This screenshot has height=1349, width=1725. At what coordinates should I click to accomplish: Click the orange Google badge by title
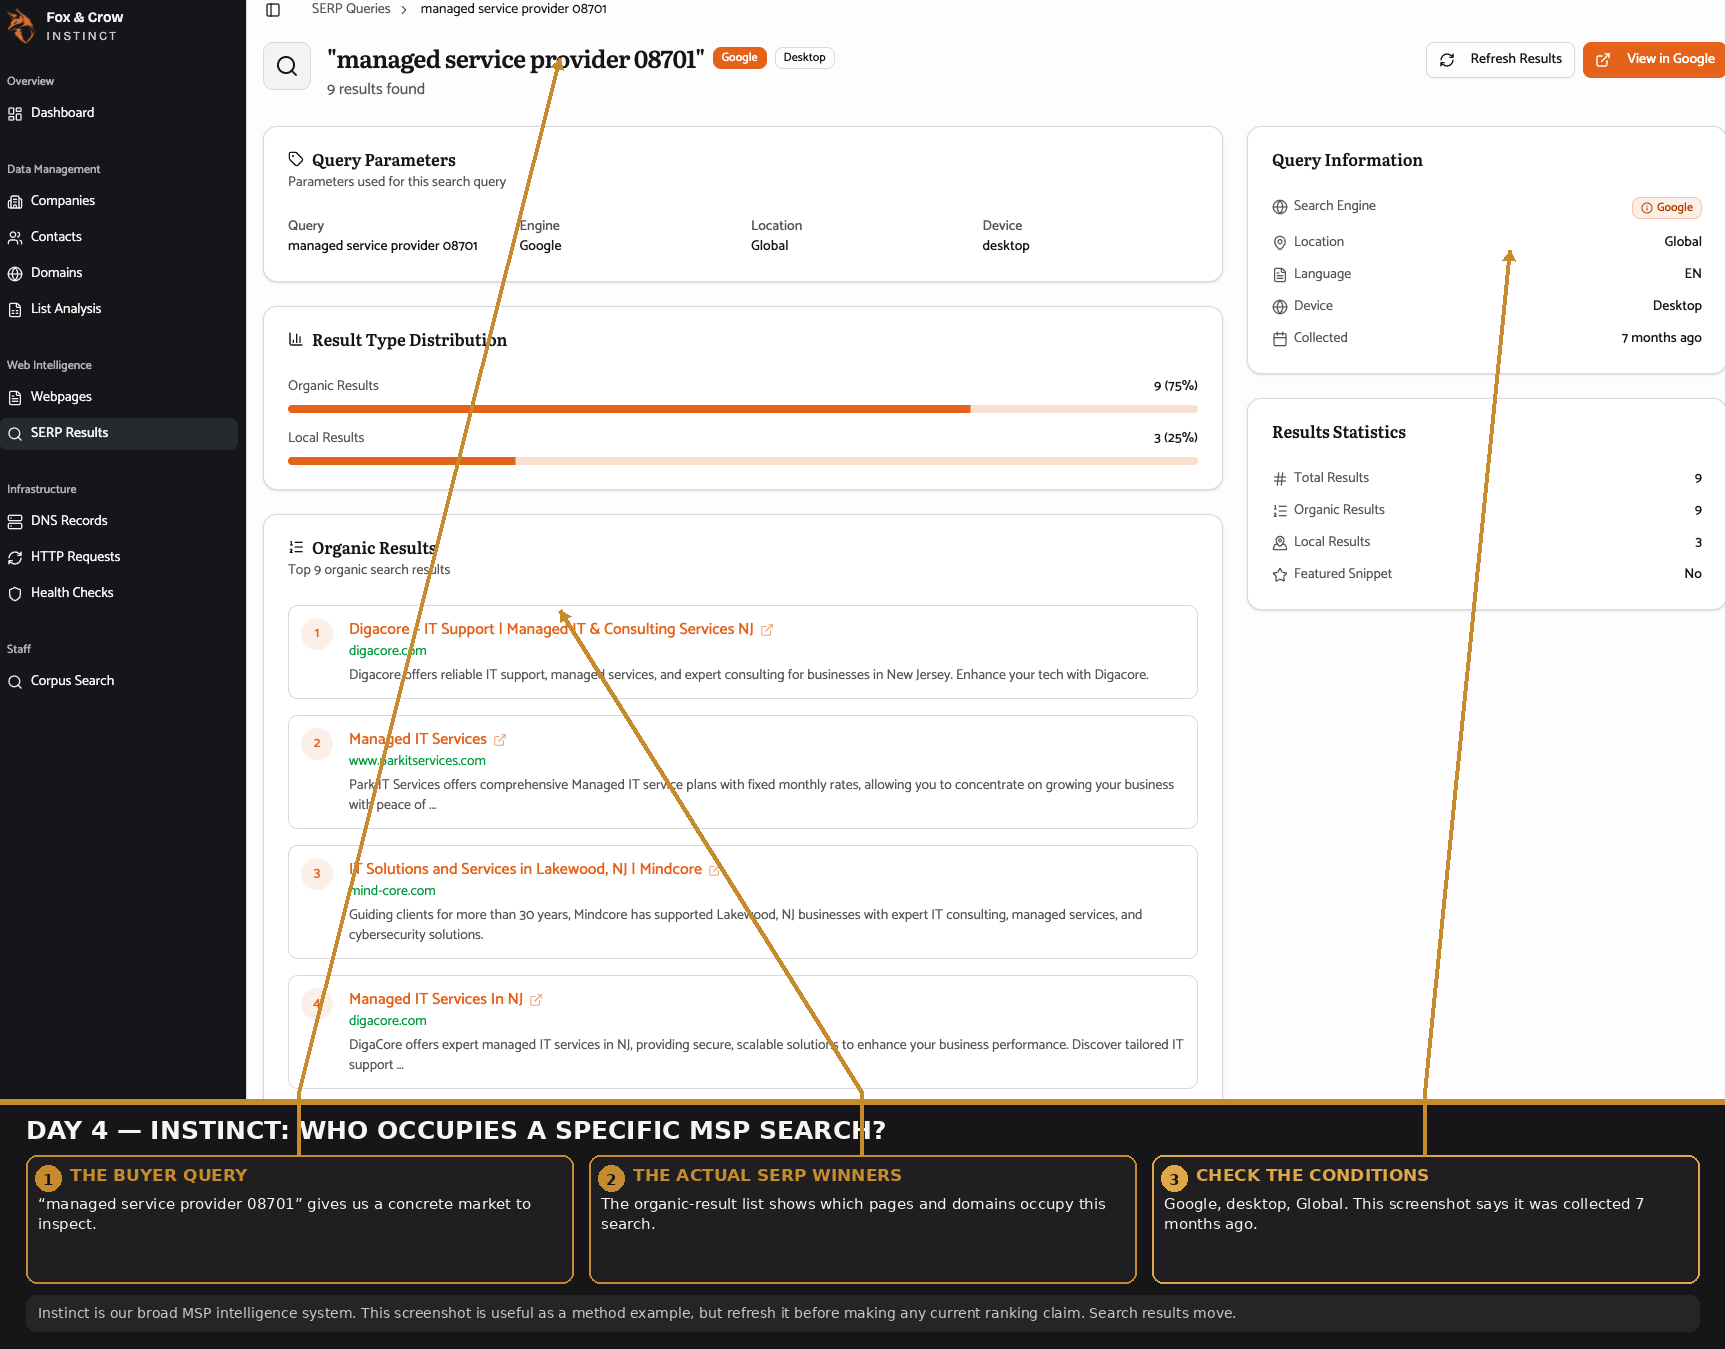click(740, 58)
